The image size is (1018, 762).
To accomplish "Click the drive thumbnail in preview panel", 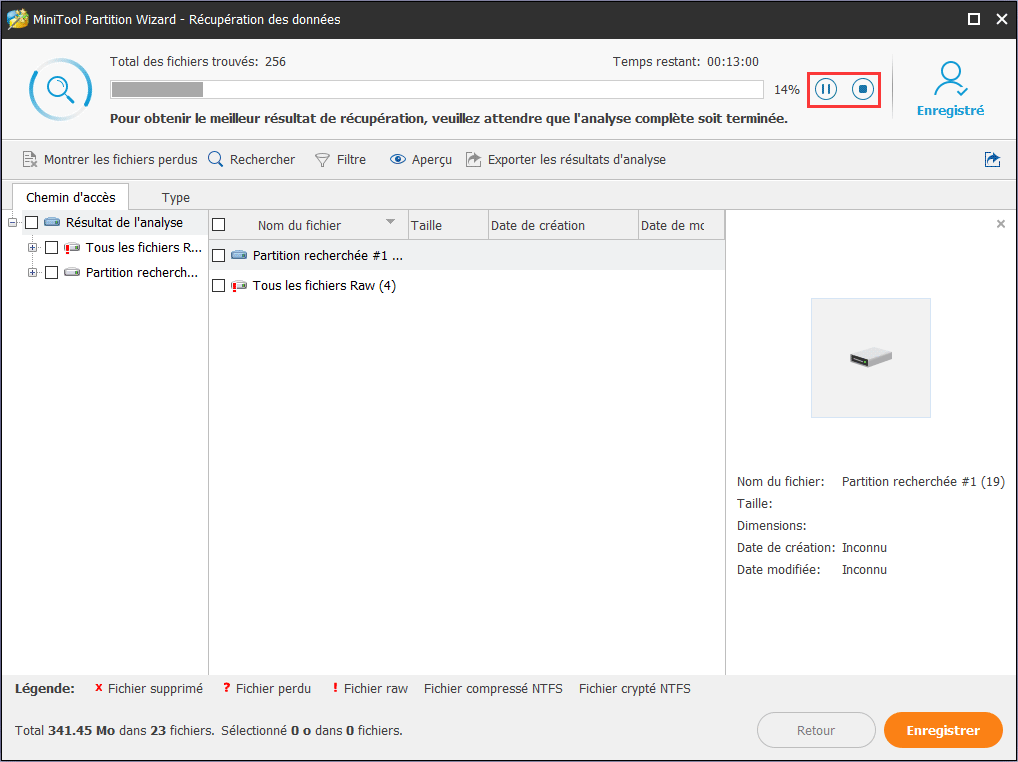I will click(x=871, y=358).
